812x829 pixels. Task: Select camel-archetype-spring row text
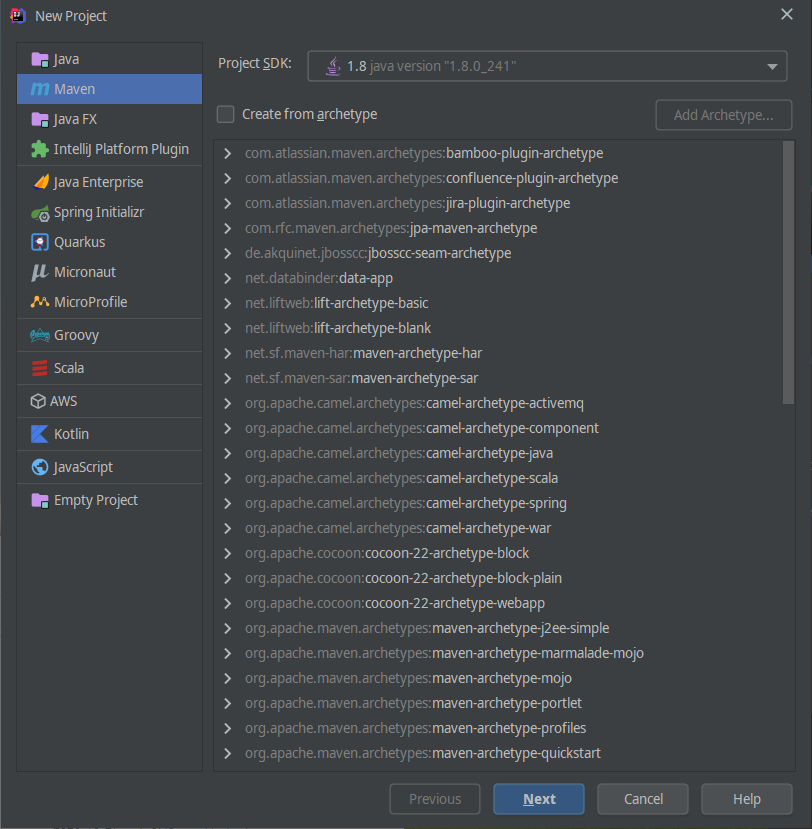(405, 503)
